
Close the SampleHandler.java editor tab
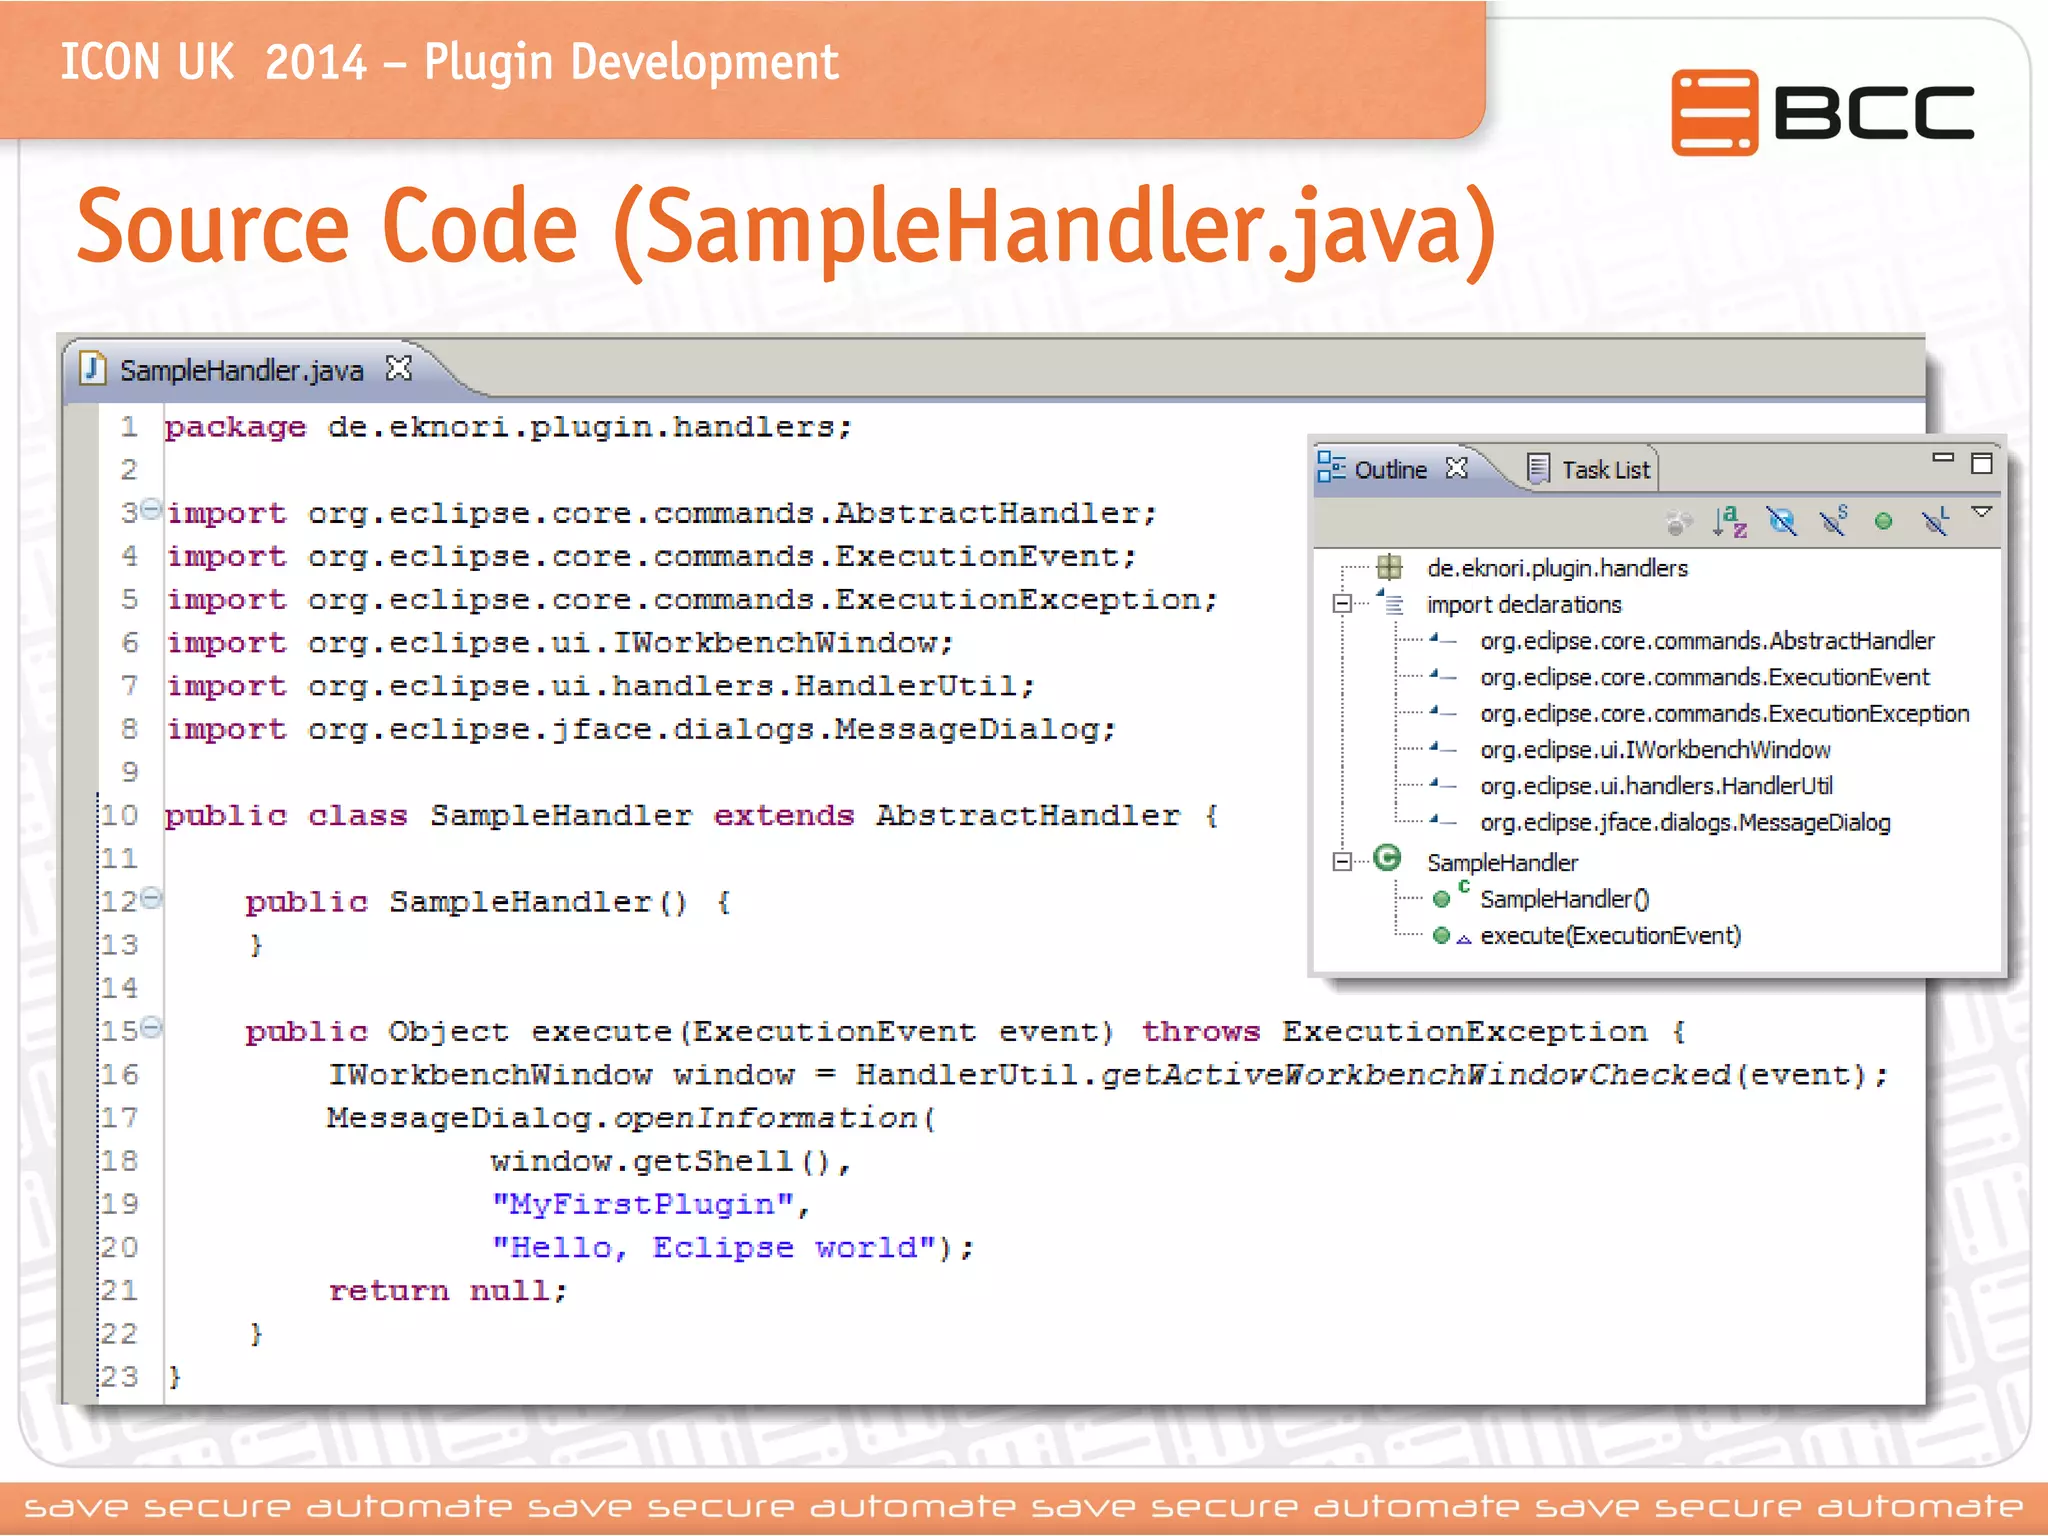tap(399, 369)
